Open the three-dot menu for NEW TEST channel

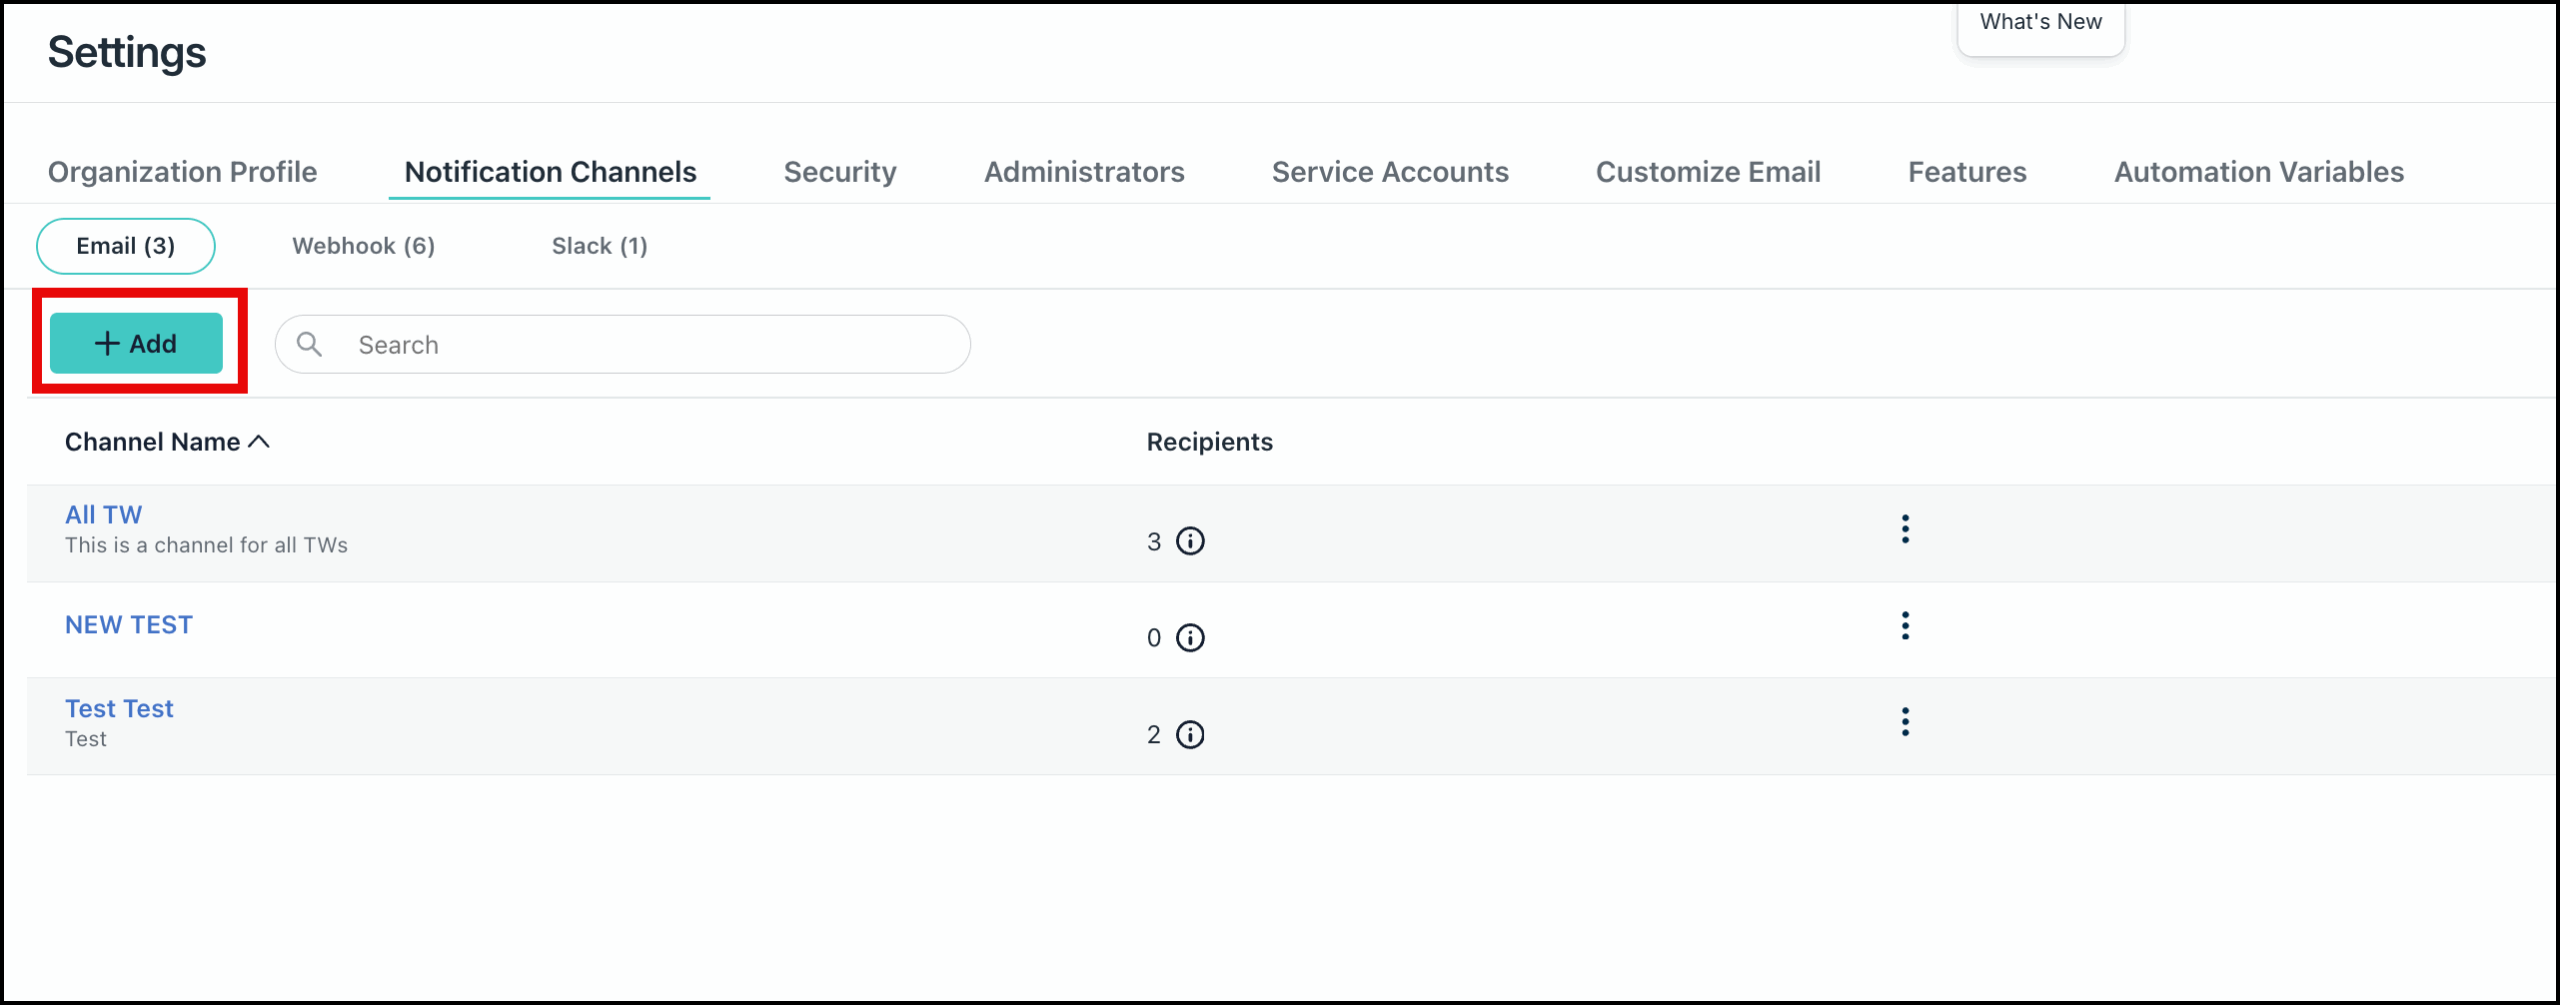coord(1905,627)
